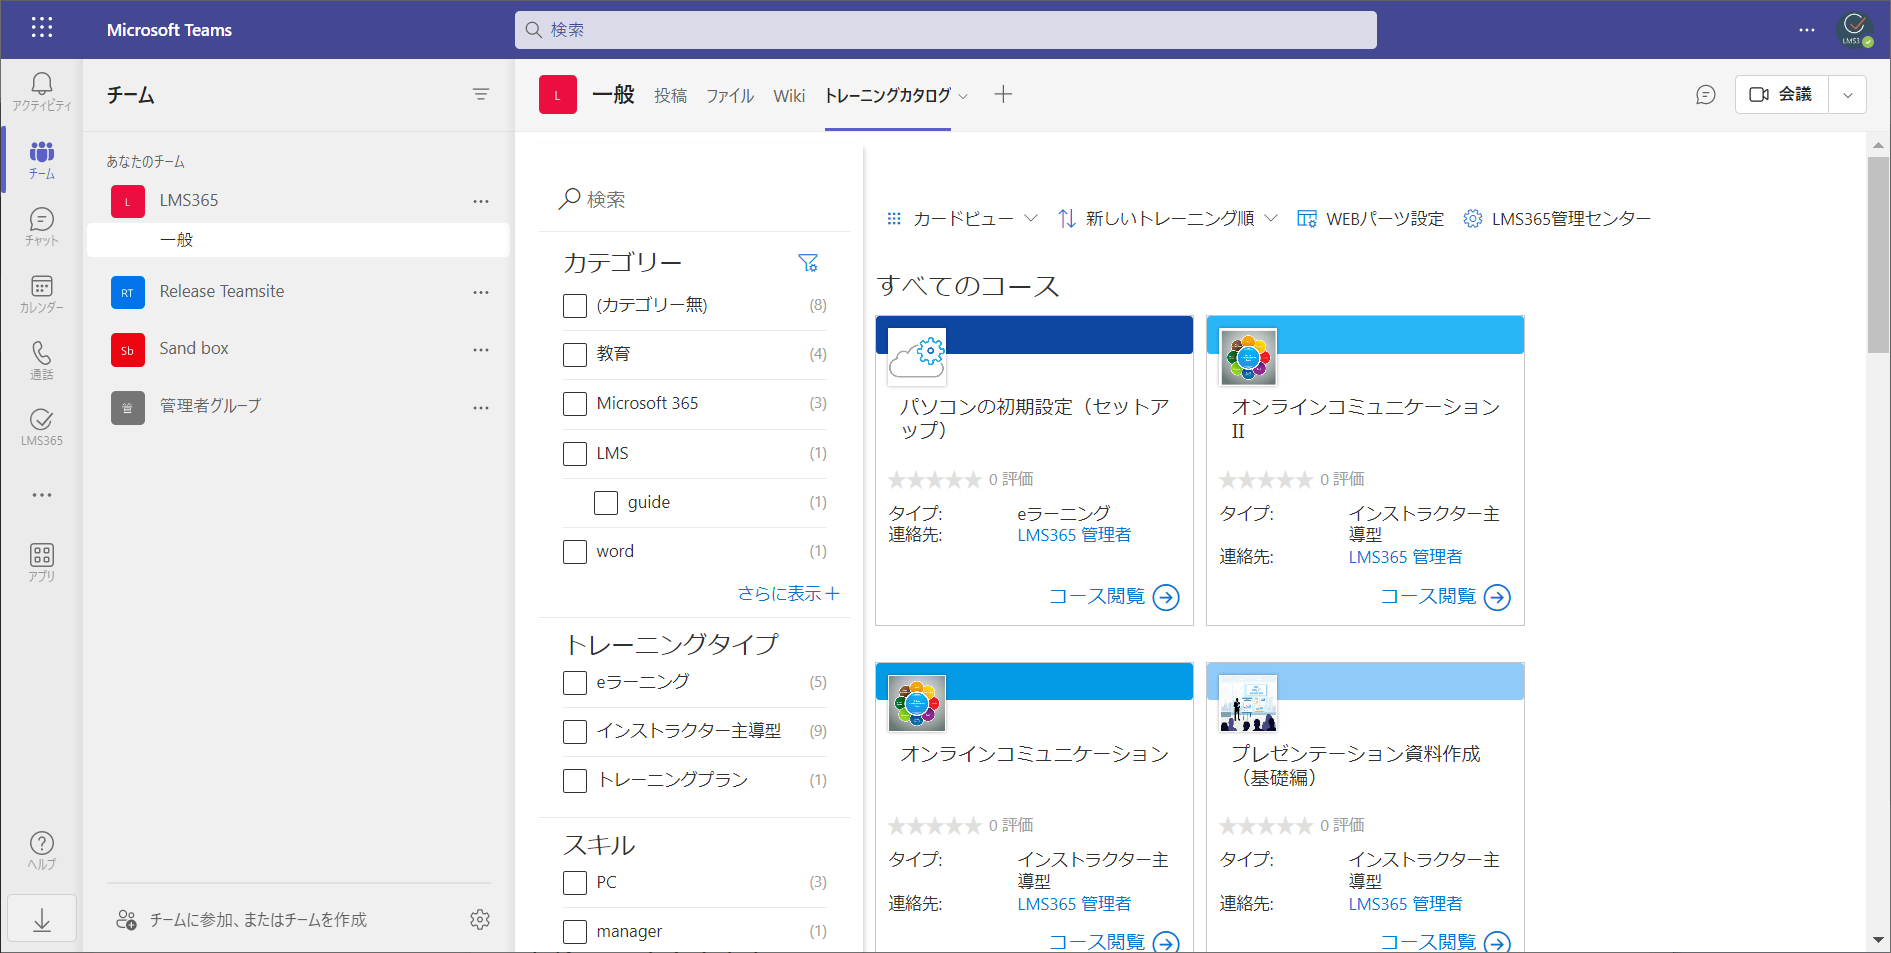Click the Teams top search box
The width and height of the screenshot is (1891, 953).
(x=946, y=30)
